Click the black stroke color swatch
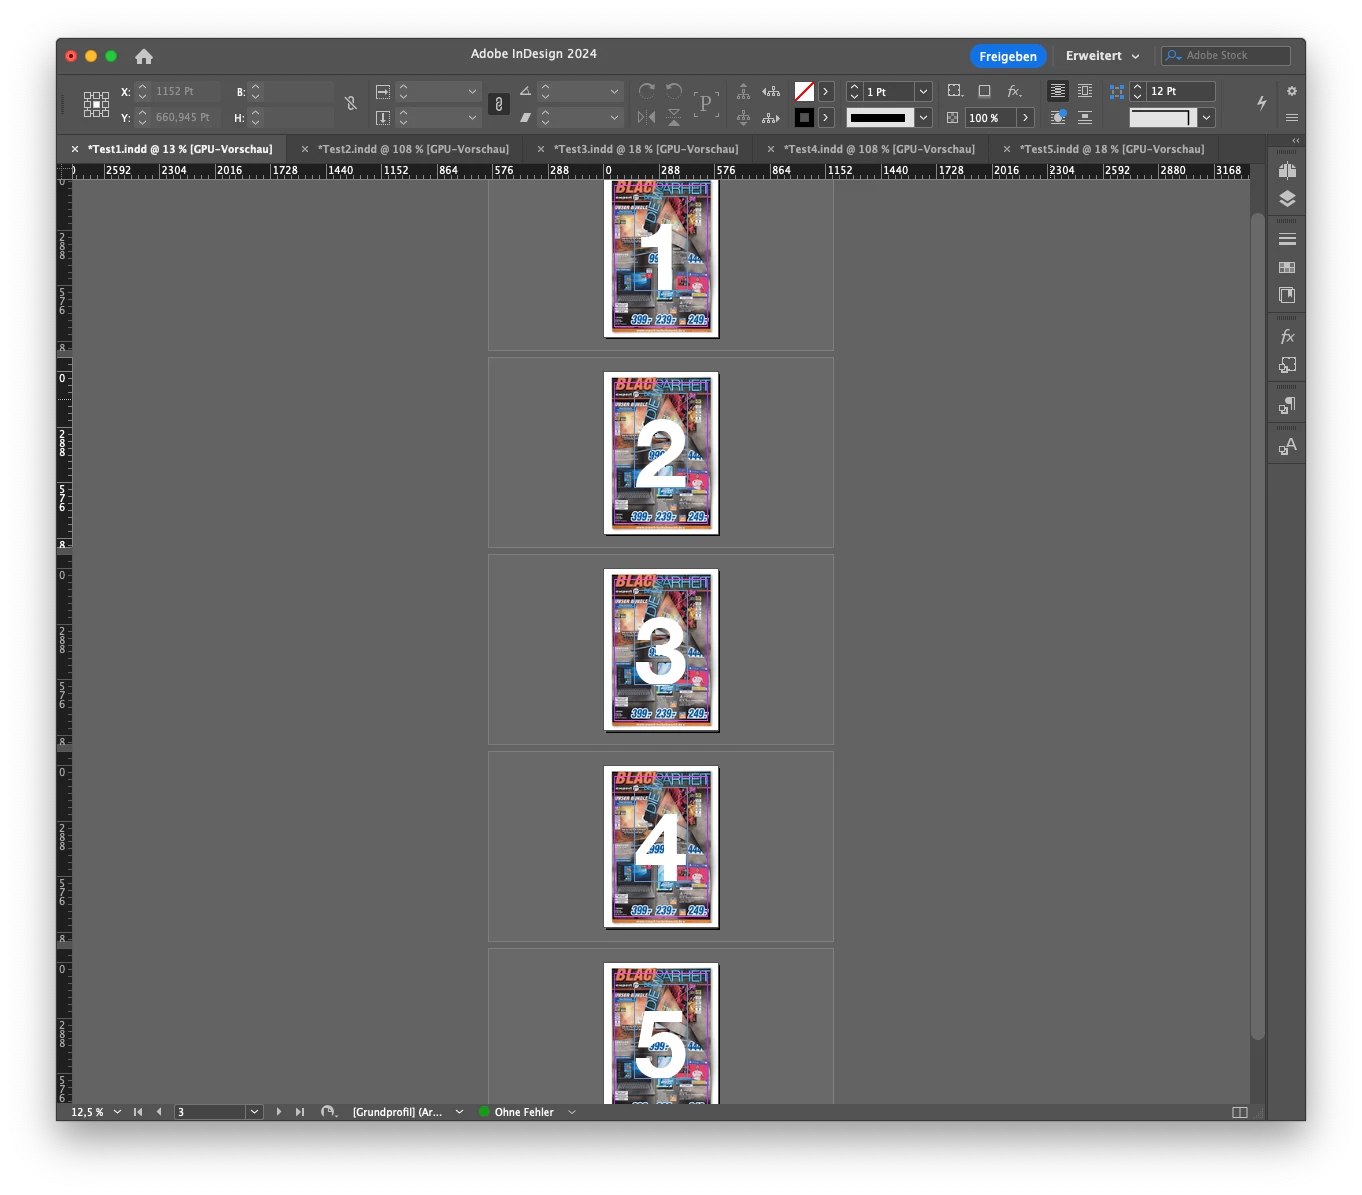Image resolution: width=1362 pixels, height=1195 pixels. 804,118
